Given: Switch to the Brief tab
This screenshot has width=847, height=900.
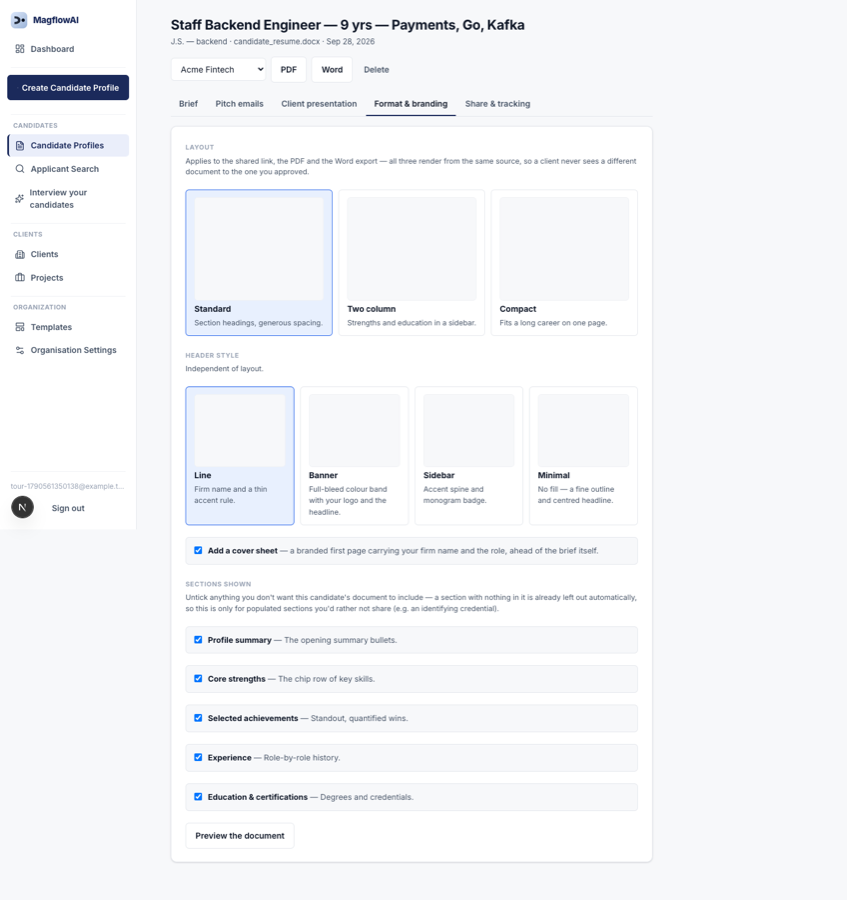Looking at the screenshot, I should [x=188, y=104].
